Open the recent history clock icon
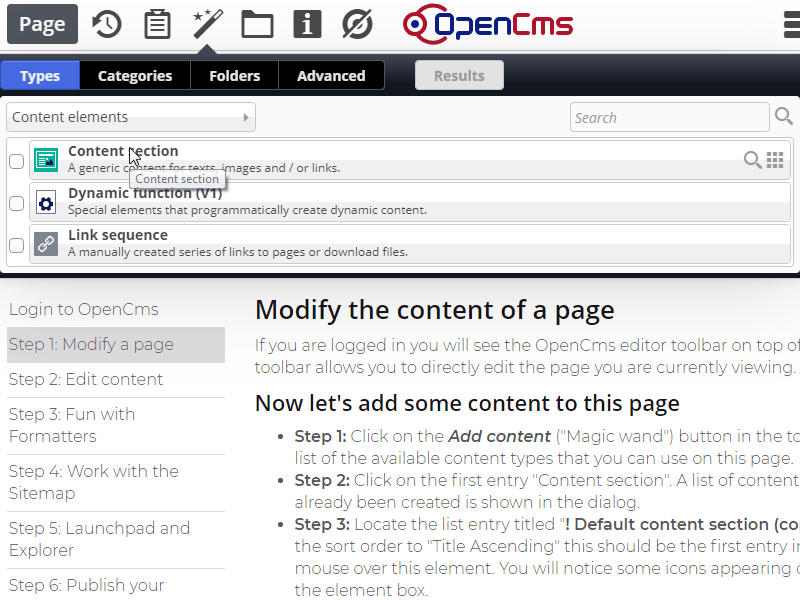800x600 pixels. (107, 24)
